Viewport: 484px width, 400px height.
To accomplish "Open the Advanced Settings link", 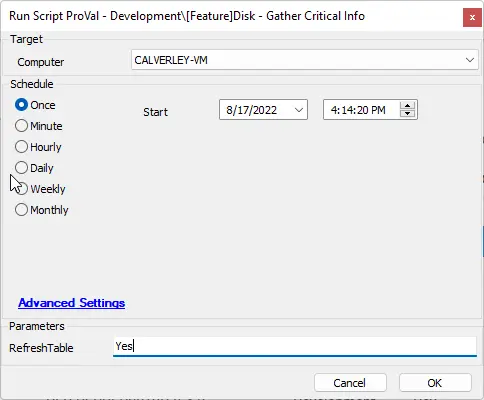I will 72,303.
